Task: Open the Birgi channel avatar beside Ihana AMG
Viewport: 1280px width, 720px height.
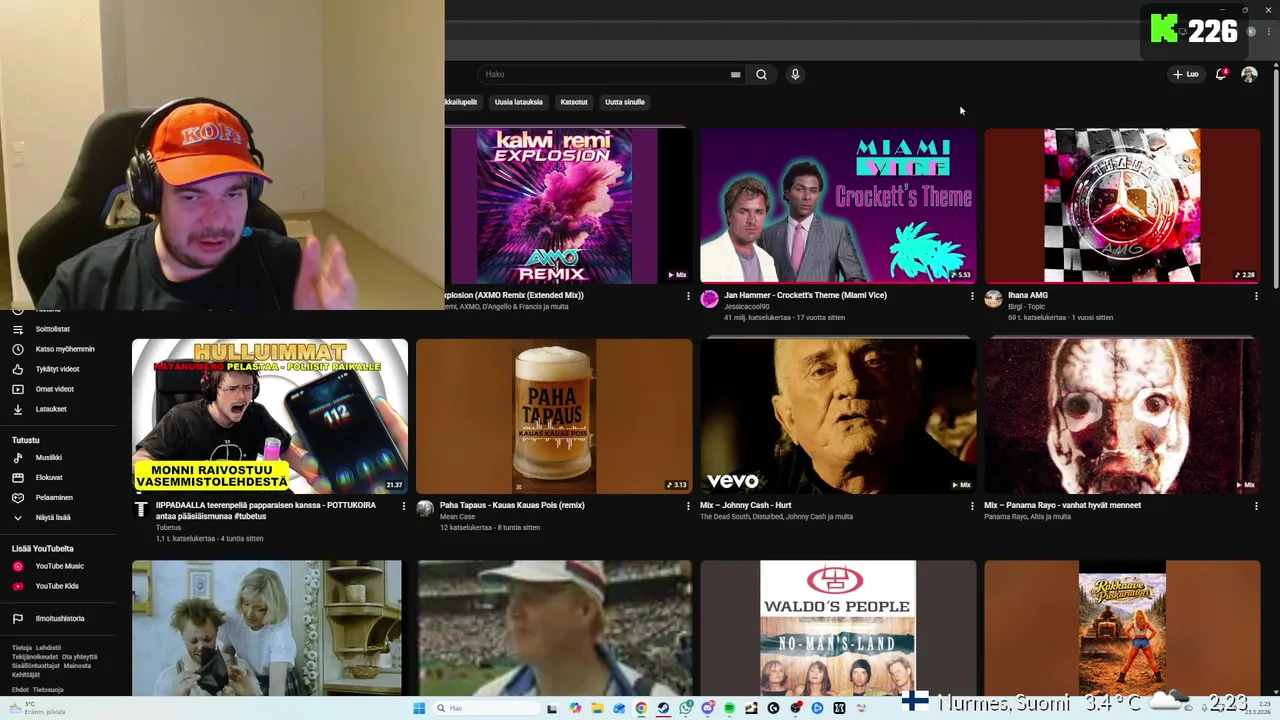Action: 993,299
